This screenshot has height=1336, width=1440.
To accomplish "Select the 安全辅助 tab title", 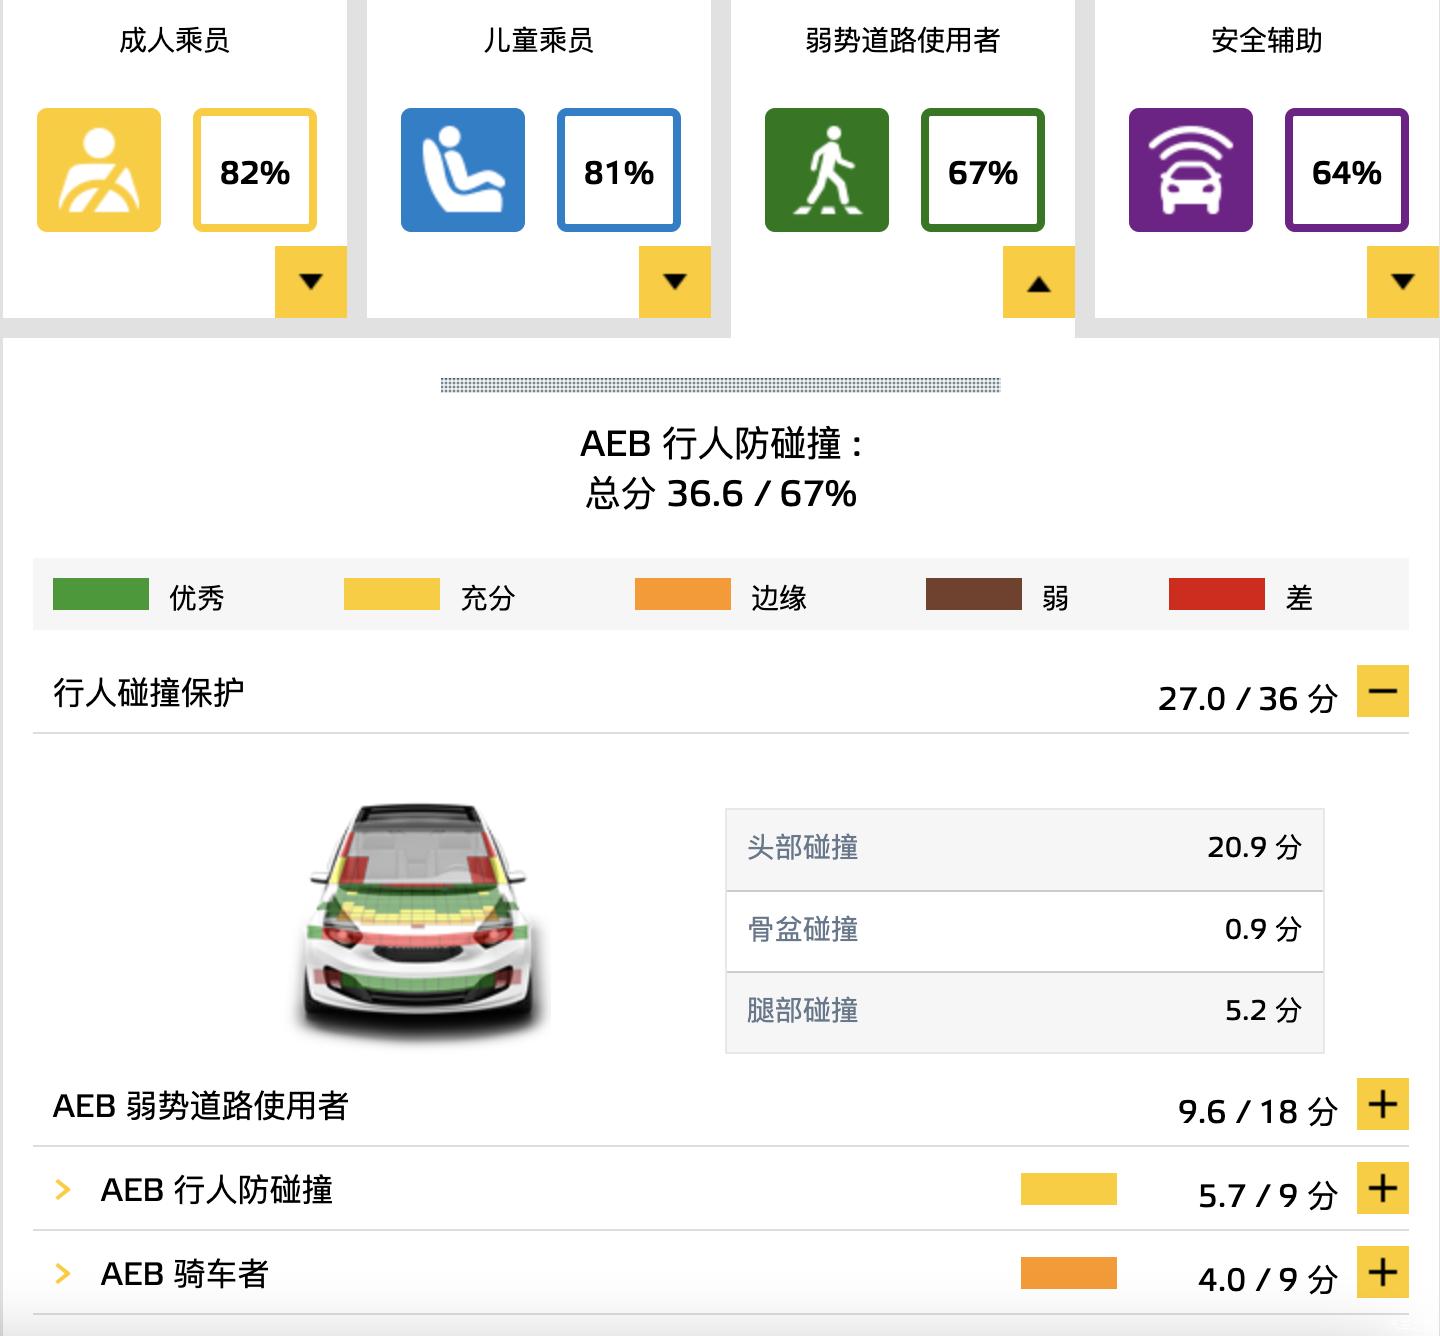I will (x=1267, y=40).
